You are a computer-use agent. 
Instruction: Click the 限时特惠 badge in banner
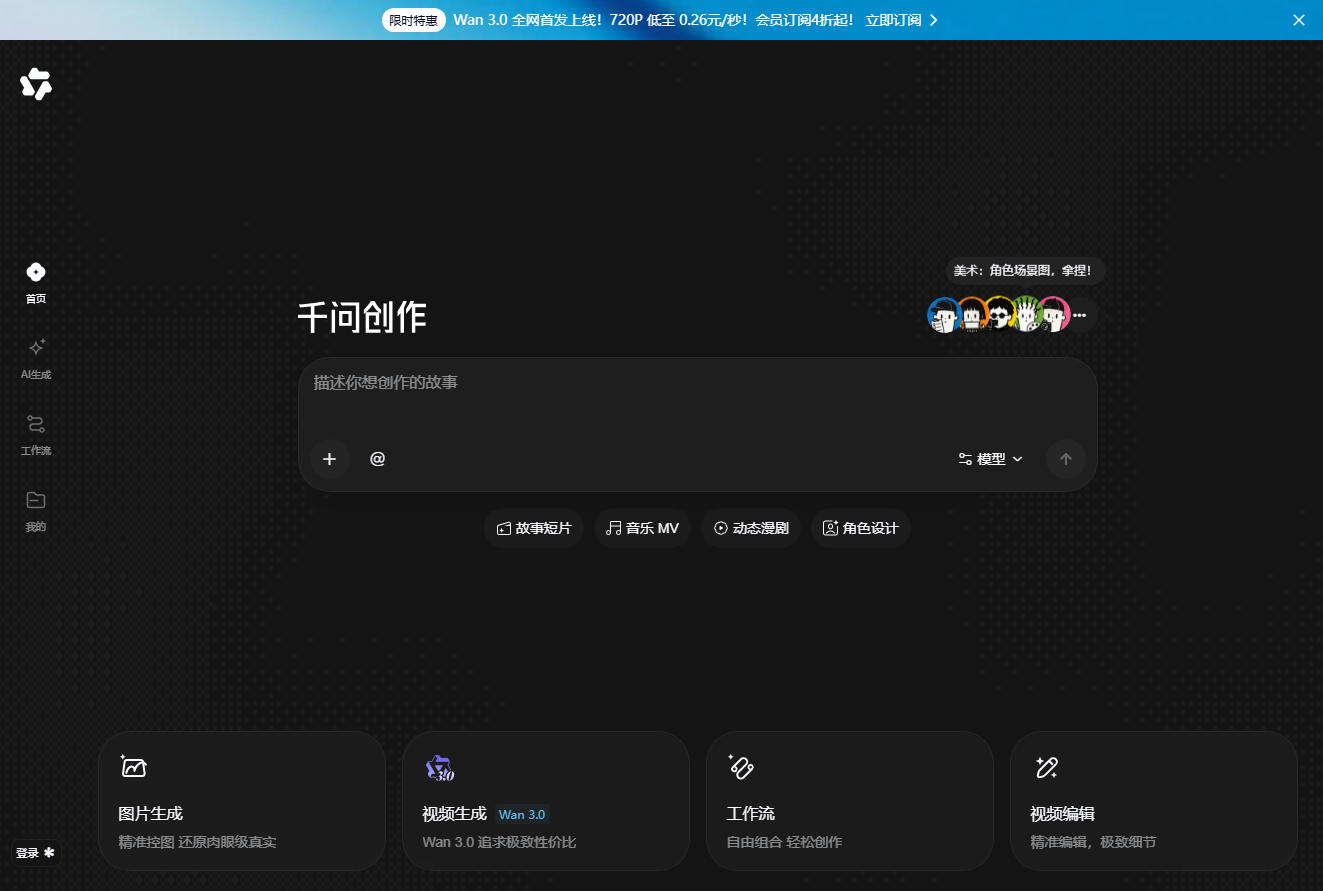(414, 20)
